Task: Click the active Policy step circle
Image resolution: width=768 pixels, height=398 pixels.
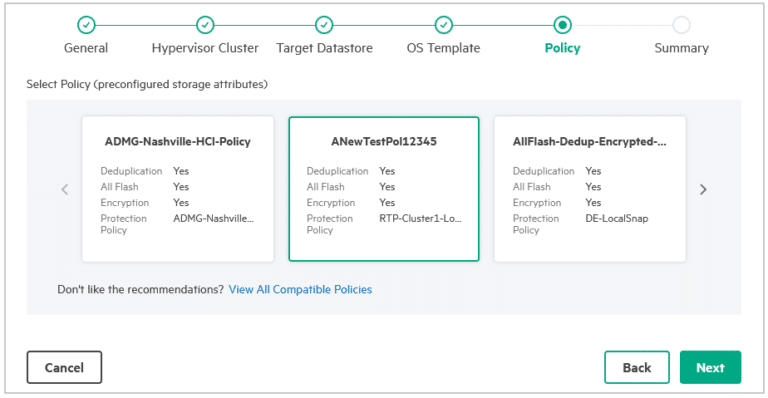Action: coord(562,24)
